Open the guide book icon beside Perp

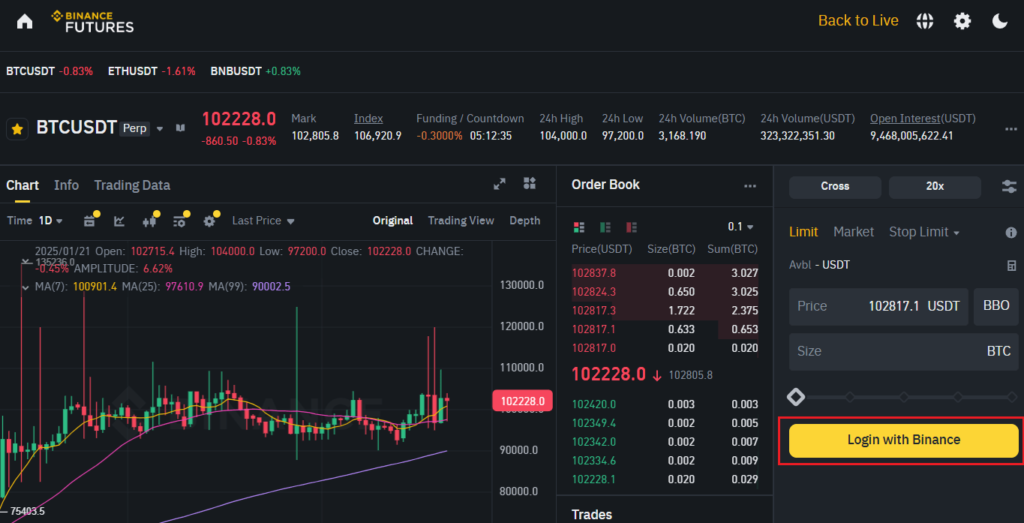[180, 128]
